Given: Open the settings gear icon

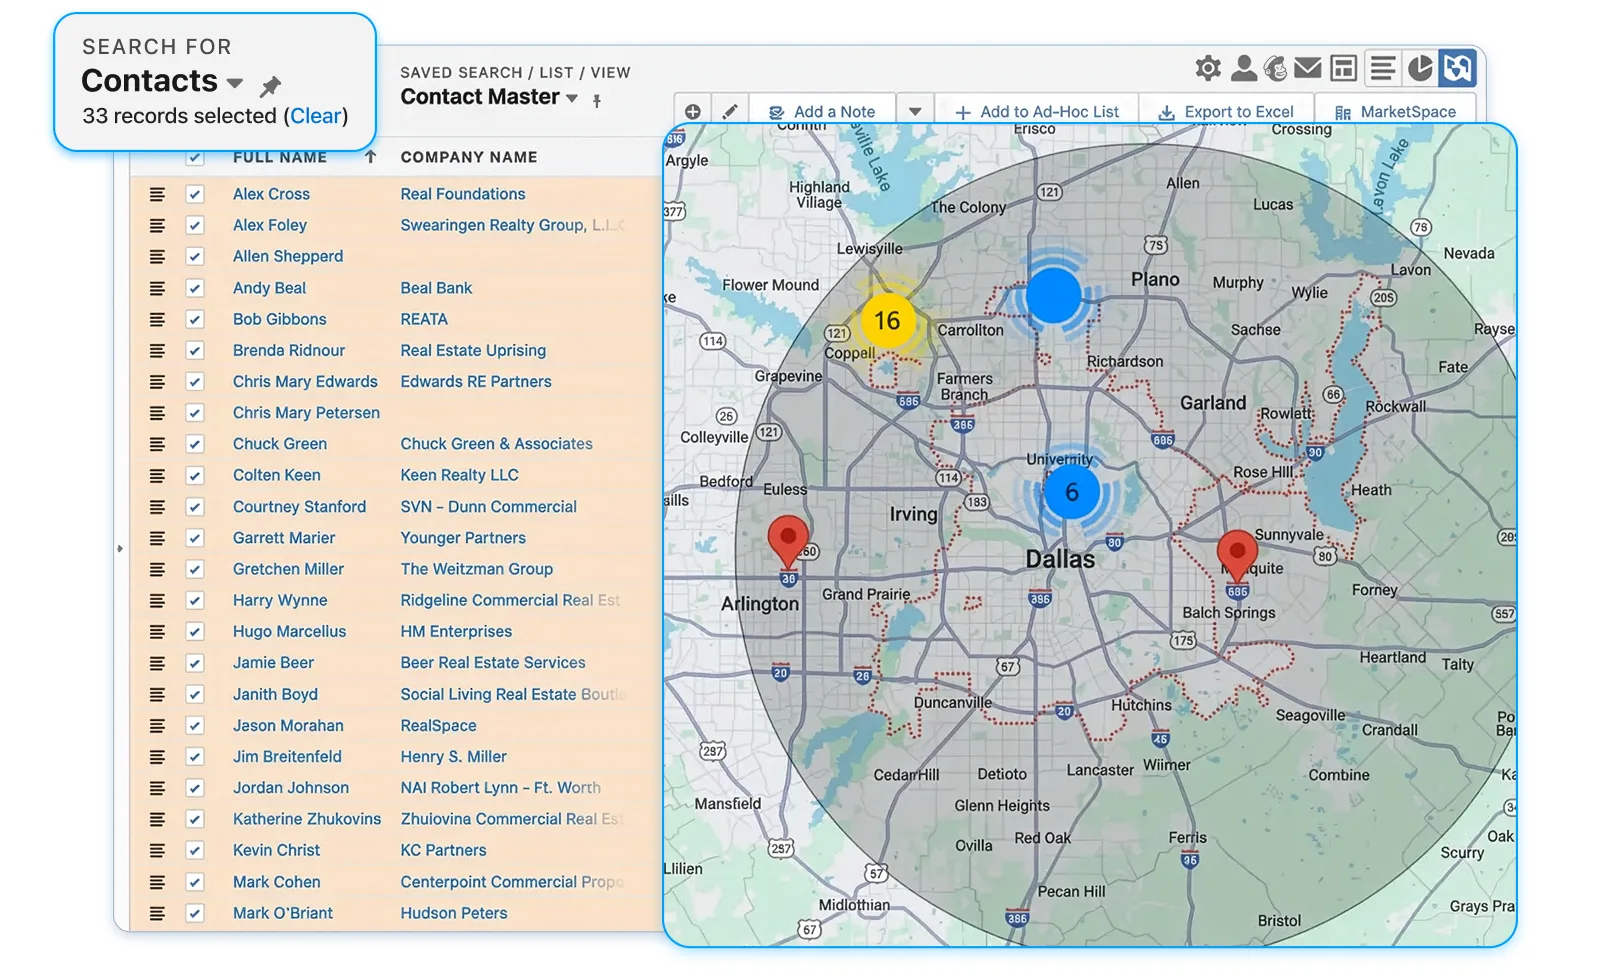Looking at the screenshot, I should coord(1207,68).
